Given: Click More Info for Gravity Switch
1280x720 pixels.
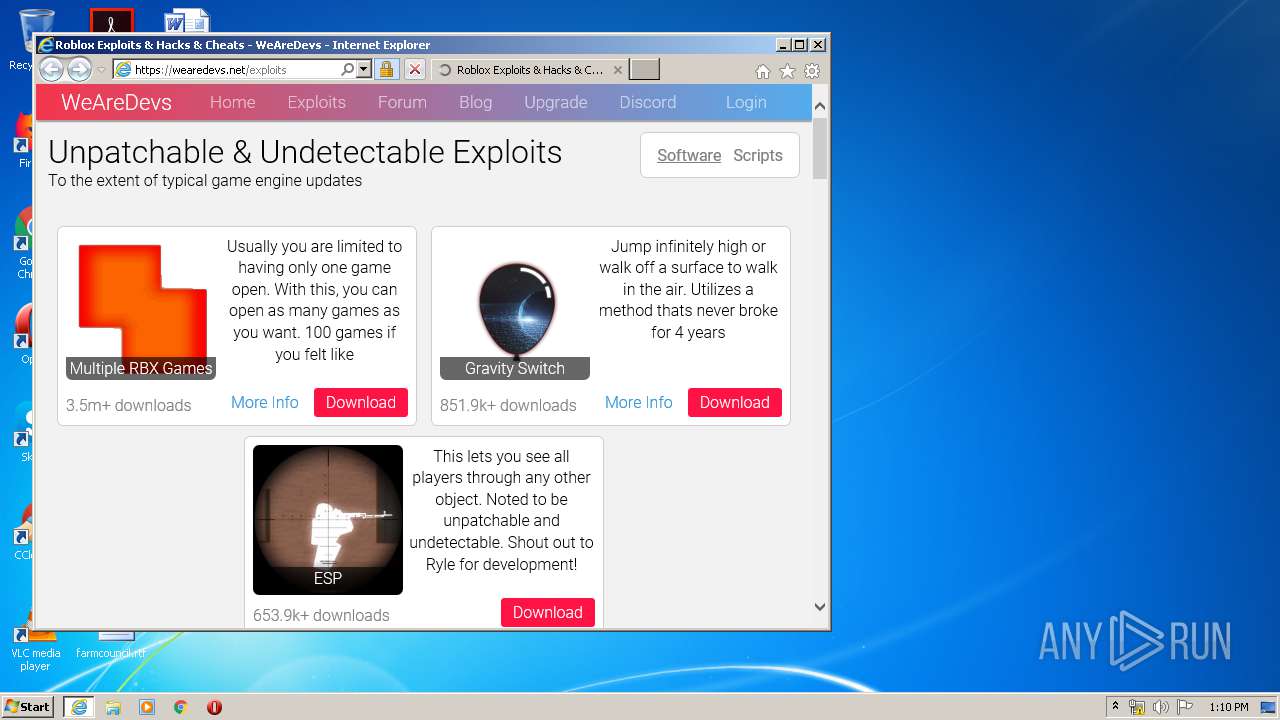Looking at the screenshot, I should 638,402.
